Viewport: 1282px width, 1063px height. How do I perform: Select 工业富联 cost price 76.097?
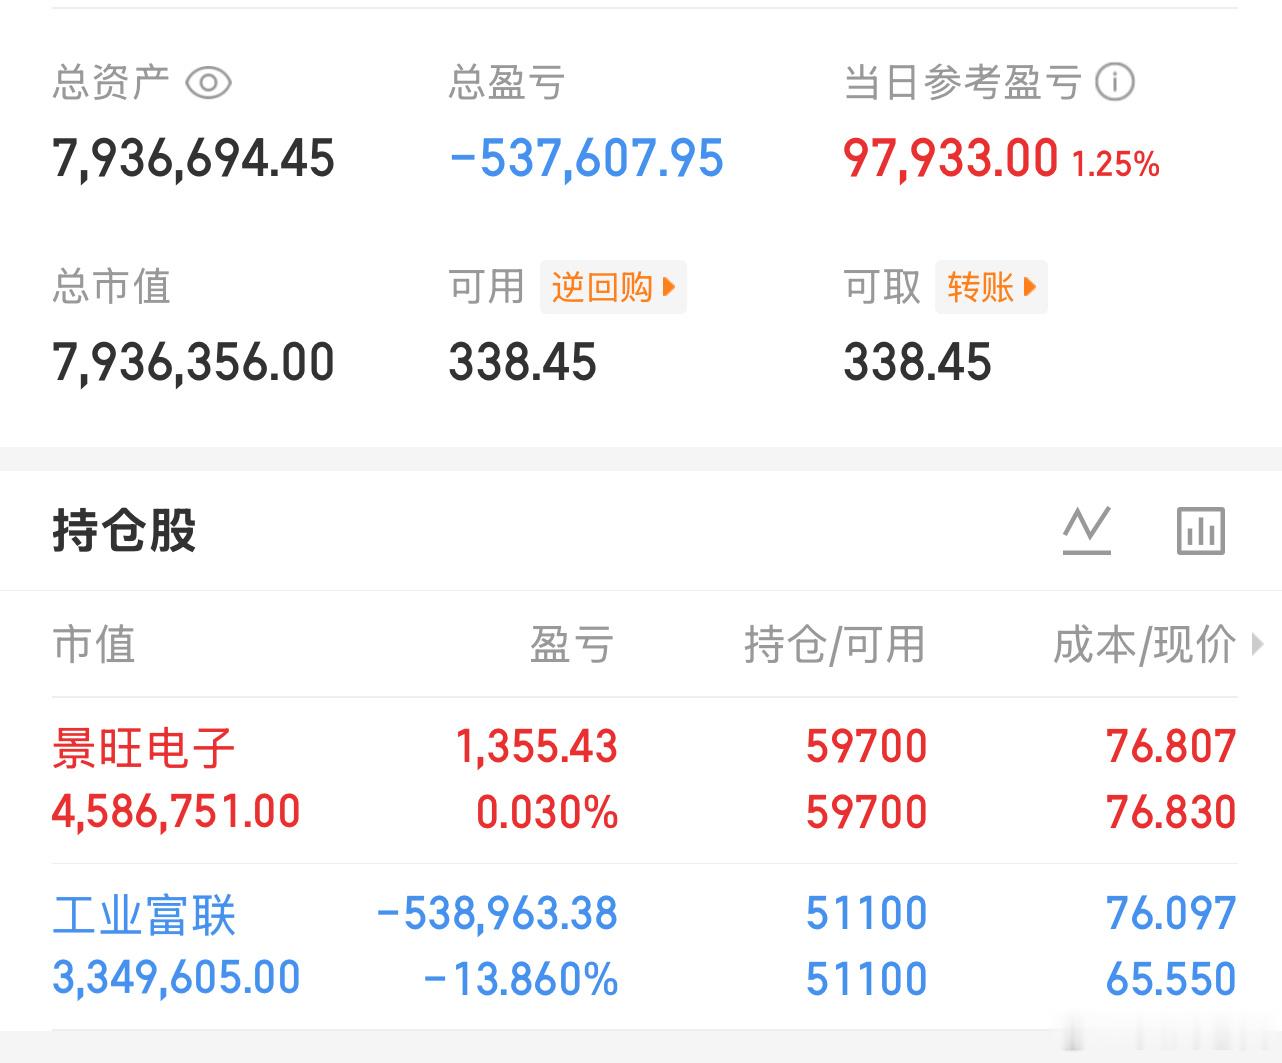click(x=1171, y=913)
